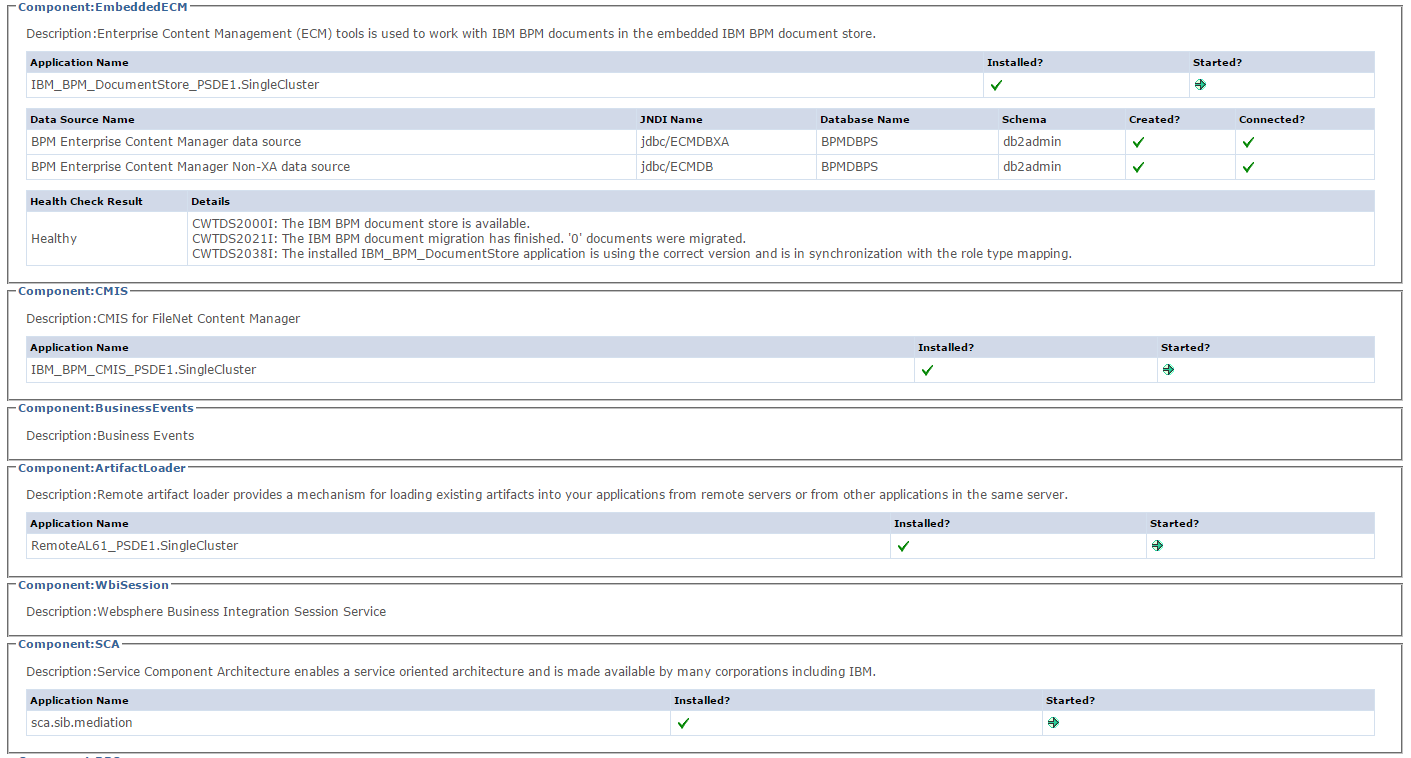Click Connected checkmark for jdbc/ECMDB data source
1411x758 pixels.
coord(1248,167)
